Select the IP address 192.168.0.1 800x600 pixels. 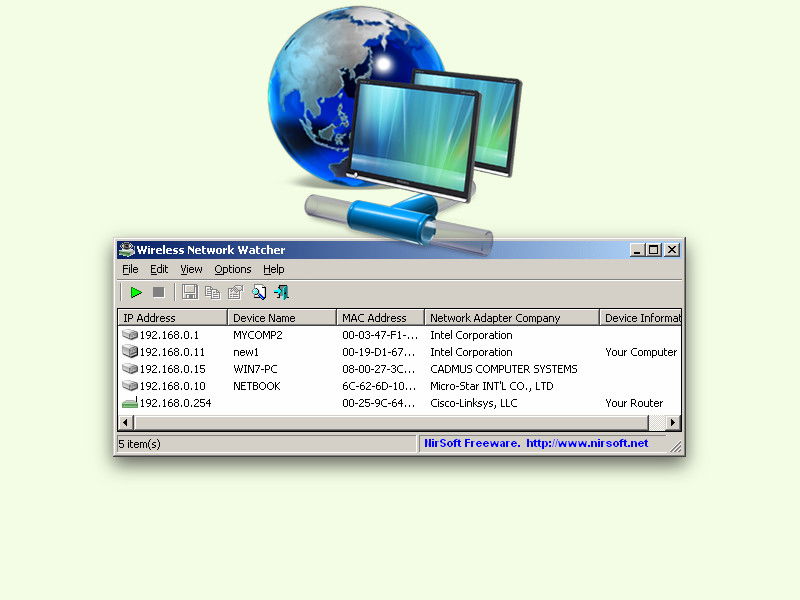tap(169, 335)
